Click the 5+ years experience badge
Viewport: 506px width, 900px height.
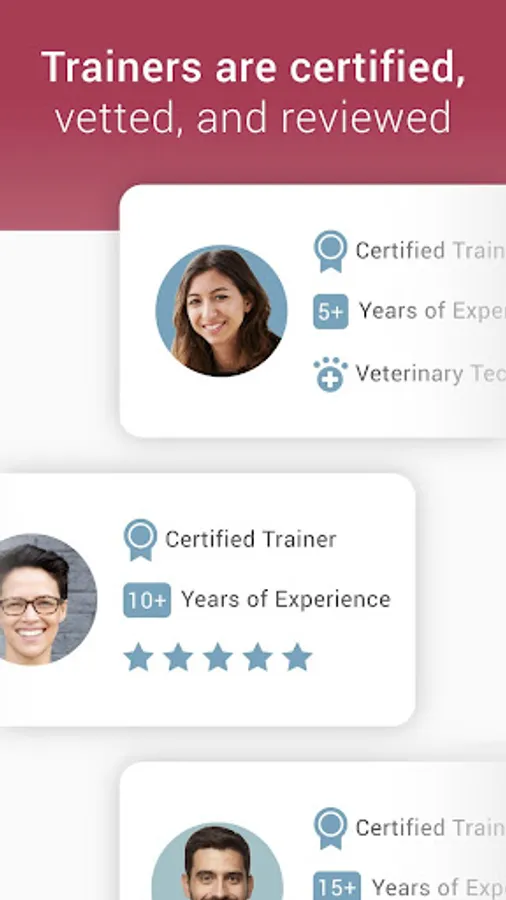330,312
